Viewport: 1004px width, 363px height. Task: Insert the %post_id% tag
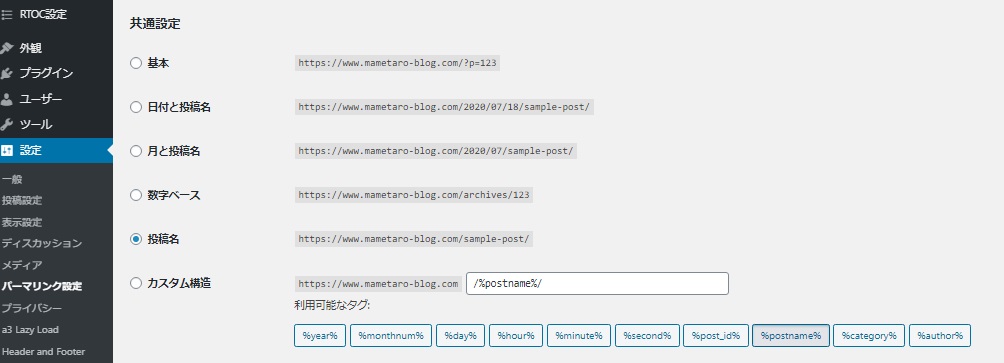716,335
